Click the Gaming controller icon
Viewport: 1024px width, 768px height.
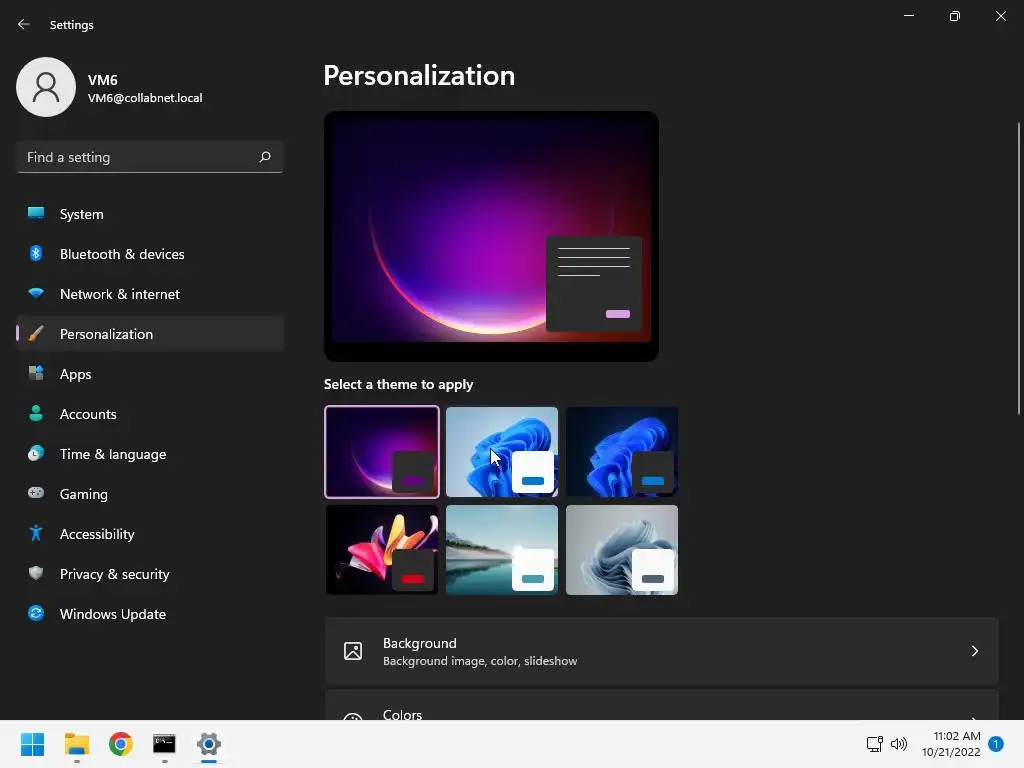point(36,493)
